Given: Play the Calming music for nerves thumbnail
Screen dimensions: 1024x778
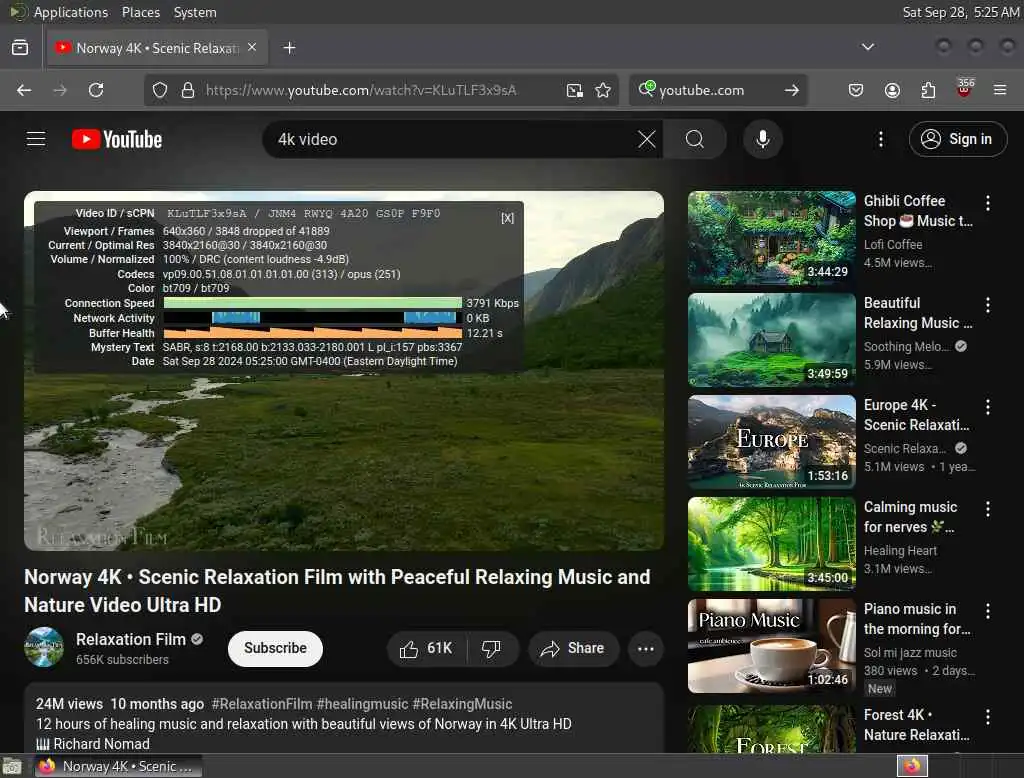Looking at the screenshot, I should click(x=771, y=543).
